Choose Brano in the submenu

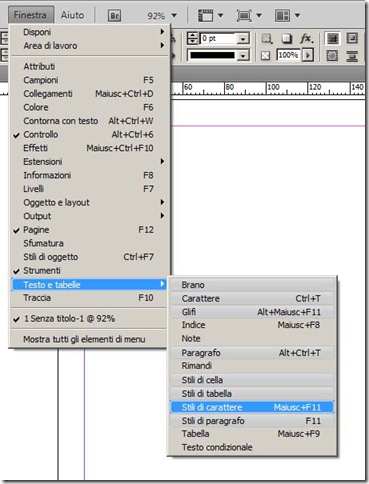point(252,285)
